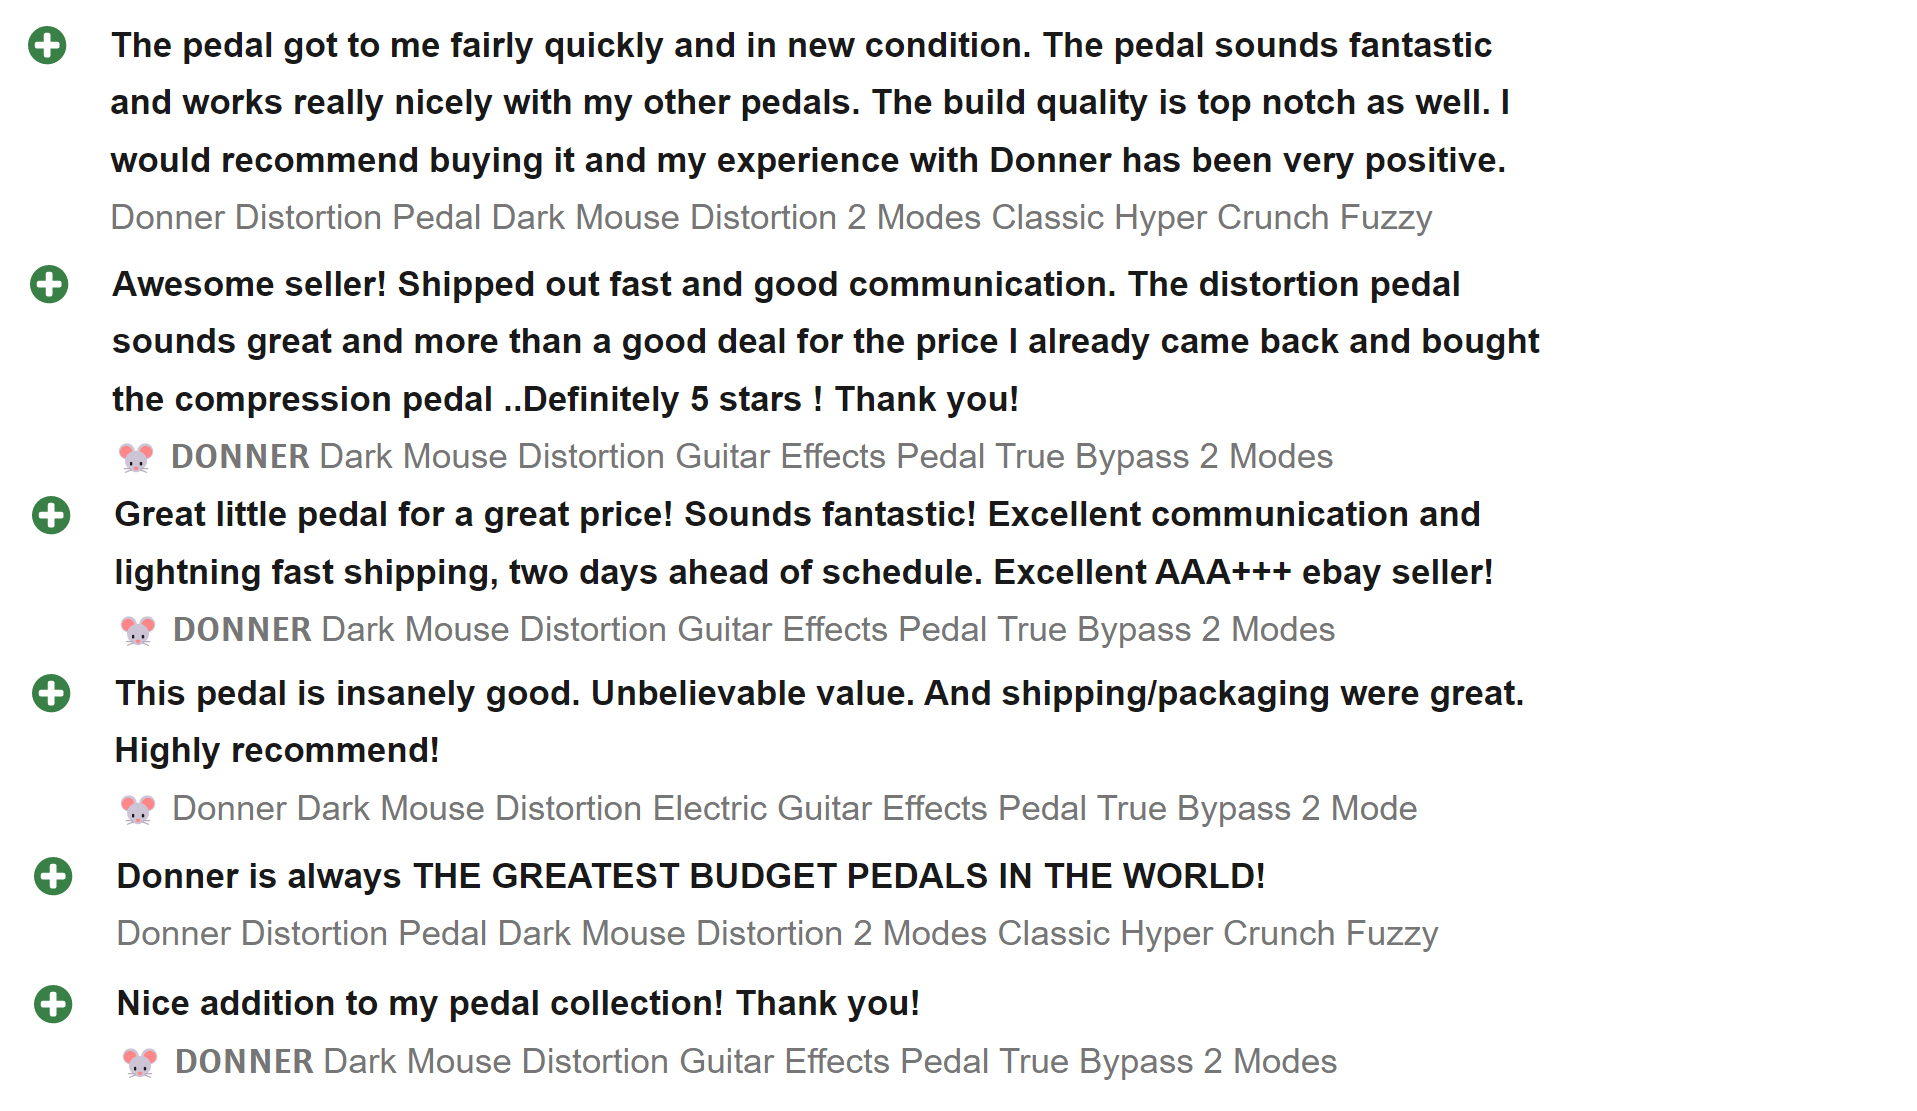Image resolution: width=1917 pixels, height=1111 pixels.
Task: Click green plus icon beside "The pedal got to me" review
Action: pyautogui.click(x=47, y=45)
